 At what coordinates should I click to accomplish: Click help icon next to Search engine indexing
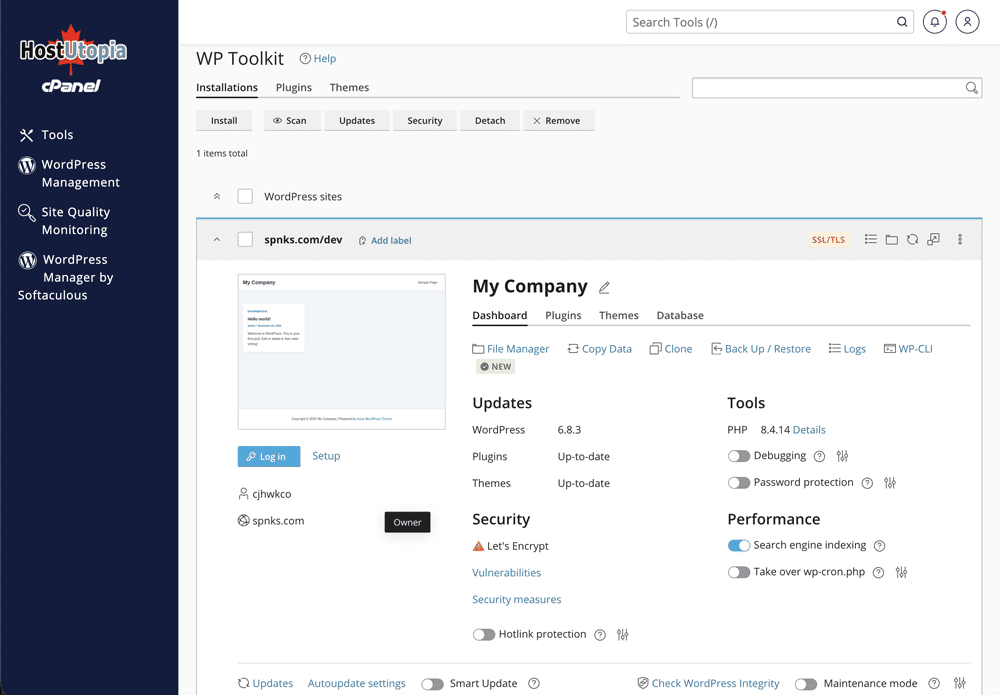point(880,546)
